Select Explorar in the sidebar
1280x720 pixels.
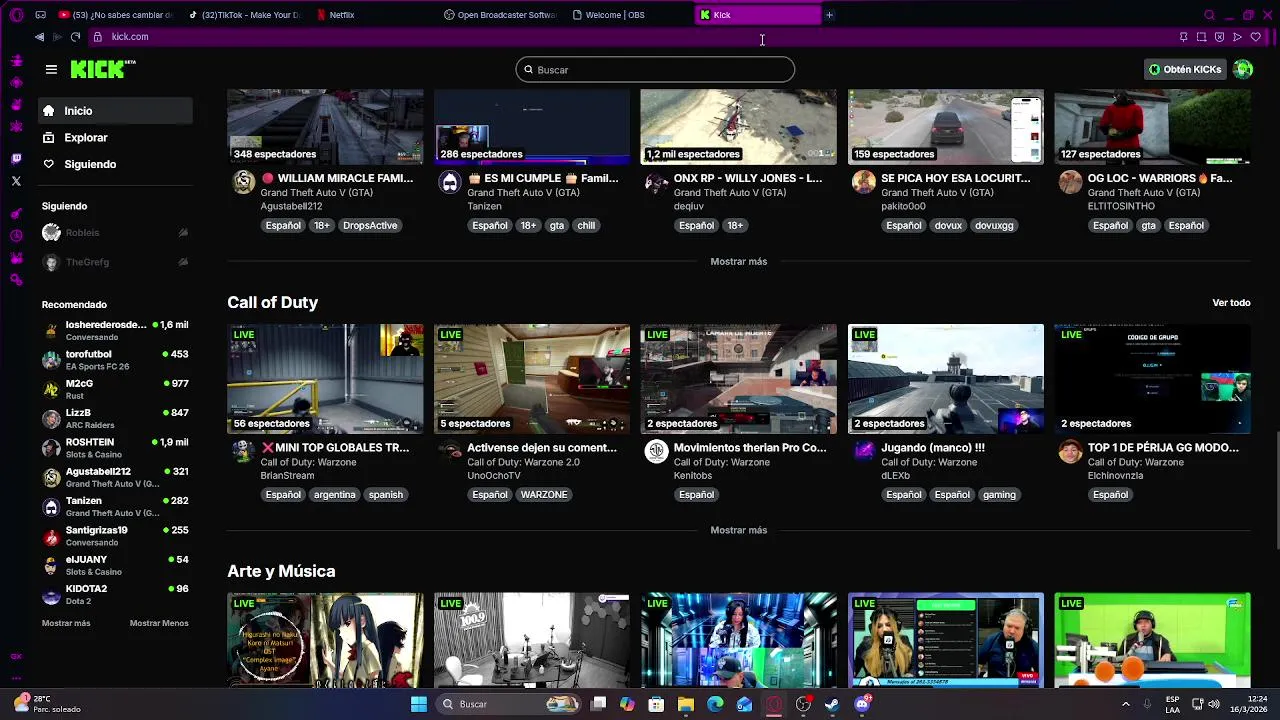tap(116, 137)
